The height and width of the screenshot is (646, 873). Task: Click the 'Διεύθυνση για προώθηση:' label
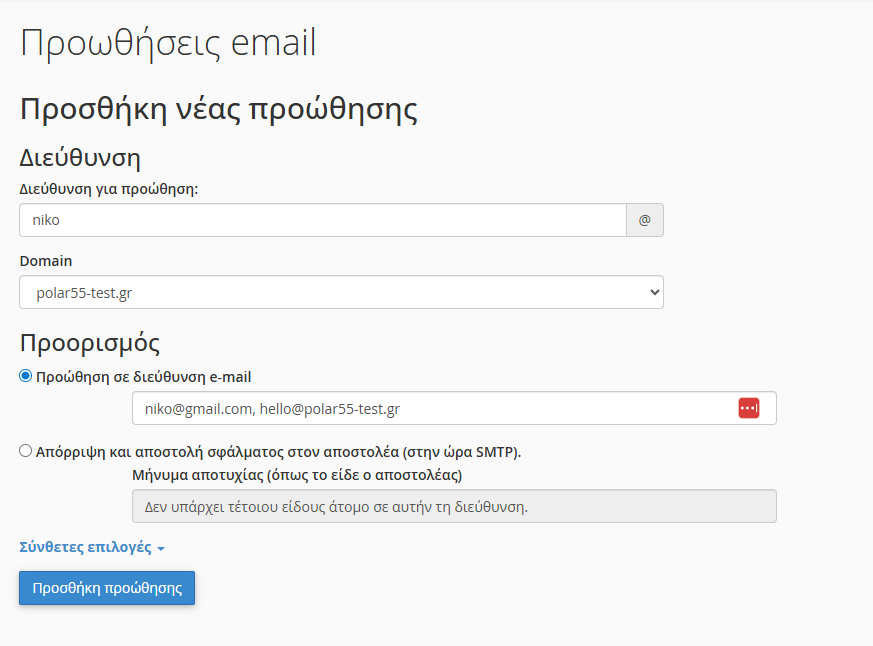click(109, 188)
